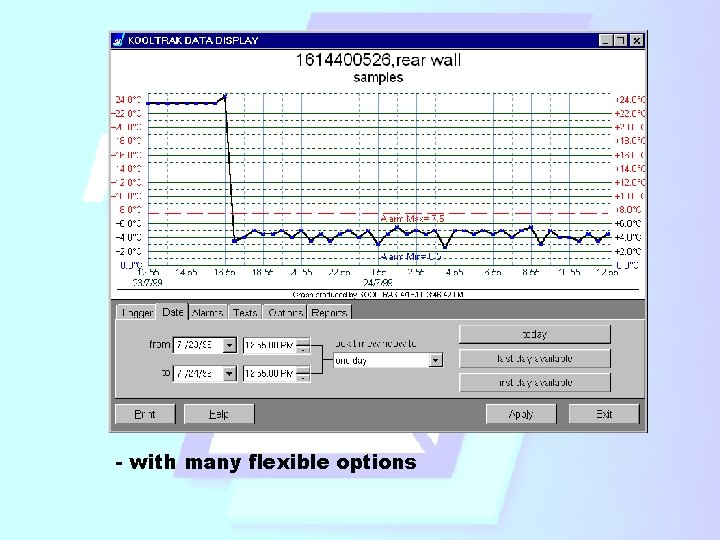Apply the date range settings
The width and height of the screenshot is (720, 540).
[521, 414]
